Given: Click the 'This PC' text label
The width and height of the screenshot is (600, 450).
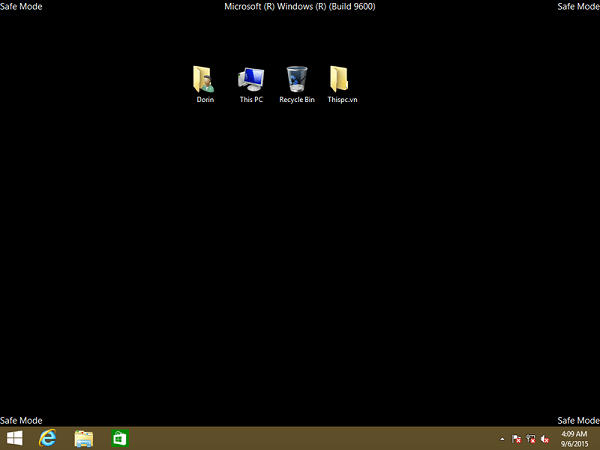Looking at the screenshot, I should click(251, 100).
